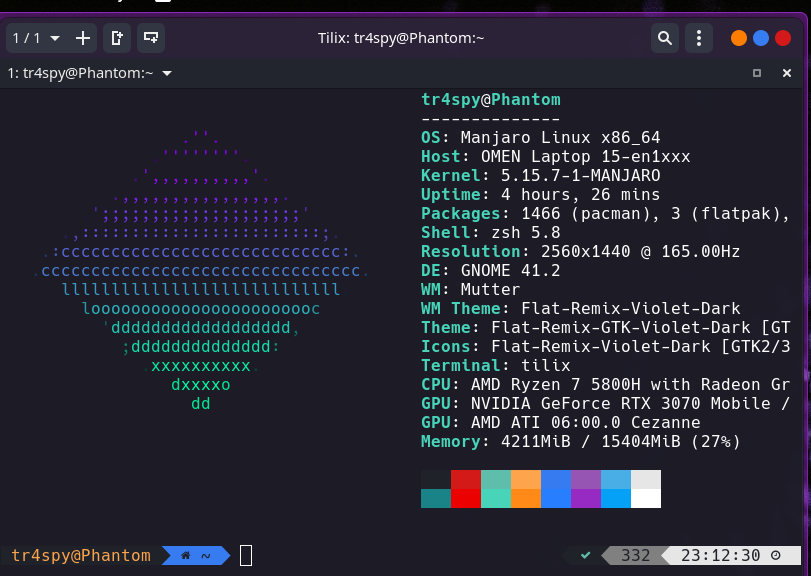Click the red swatch in the neofetch palette
Screen dimensions: 811x576
click(x=466, y=489)
